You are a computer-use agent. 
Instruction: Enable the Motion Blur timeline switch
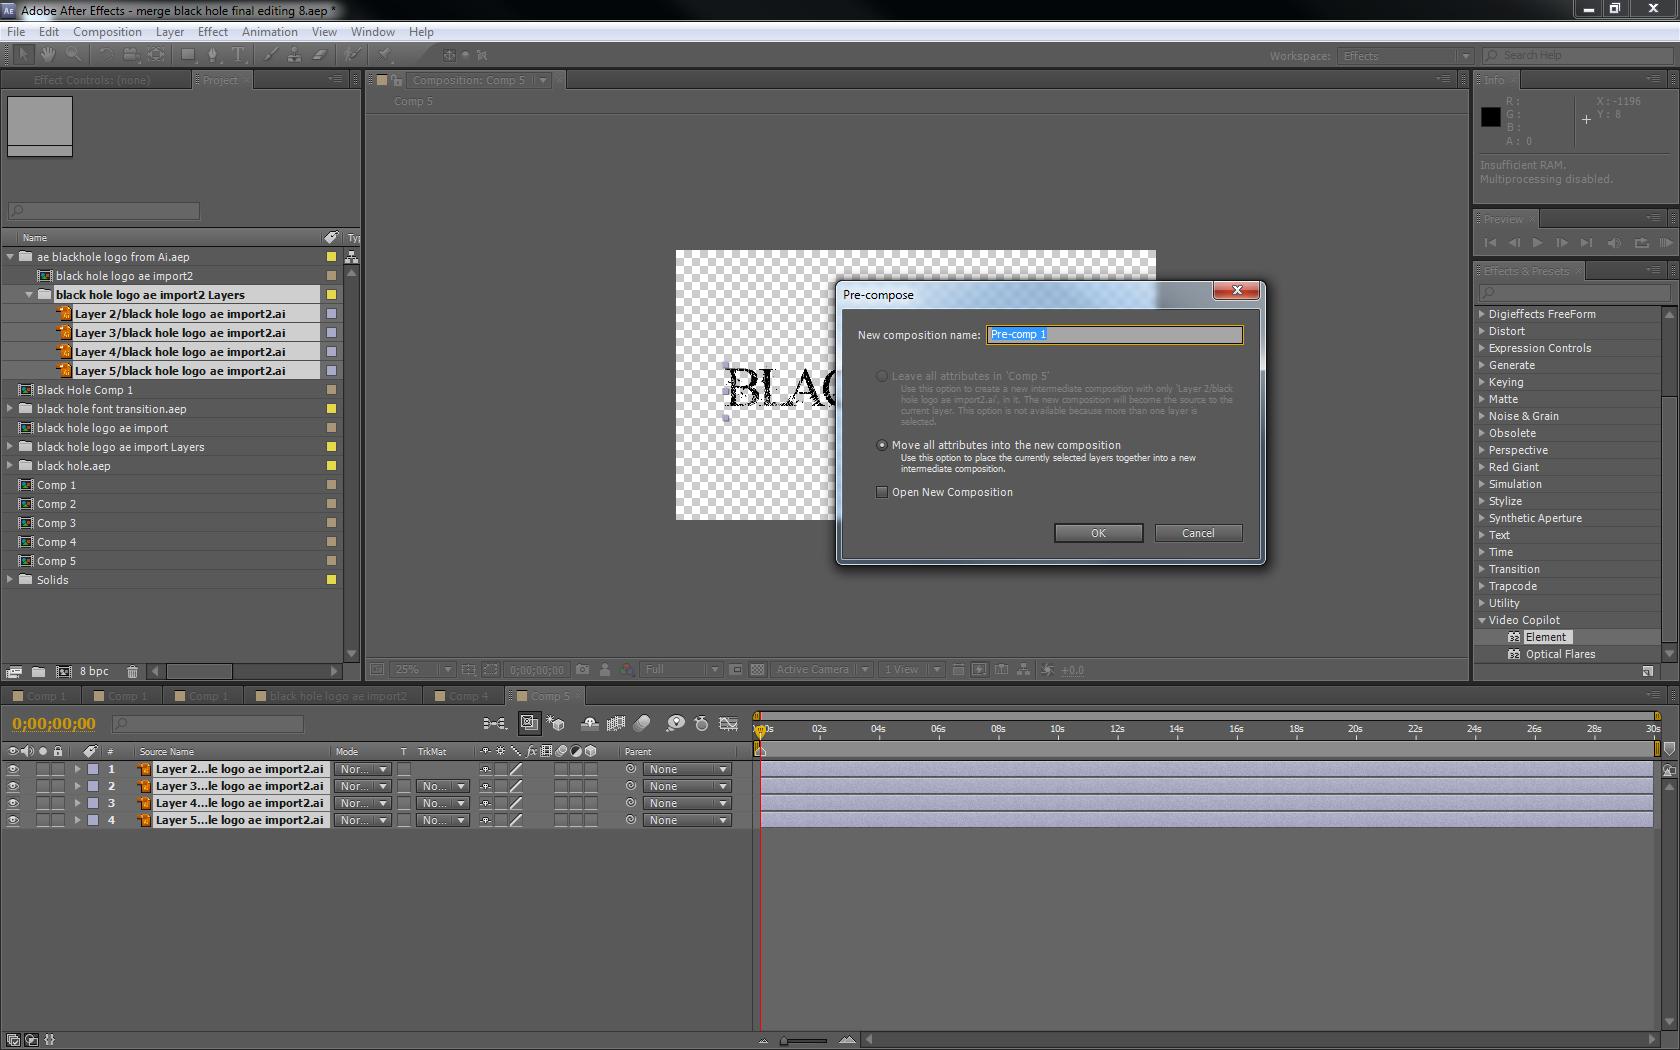click(642, 723)
